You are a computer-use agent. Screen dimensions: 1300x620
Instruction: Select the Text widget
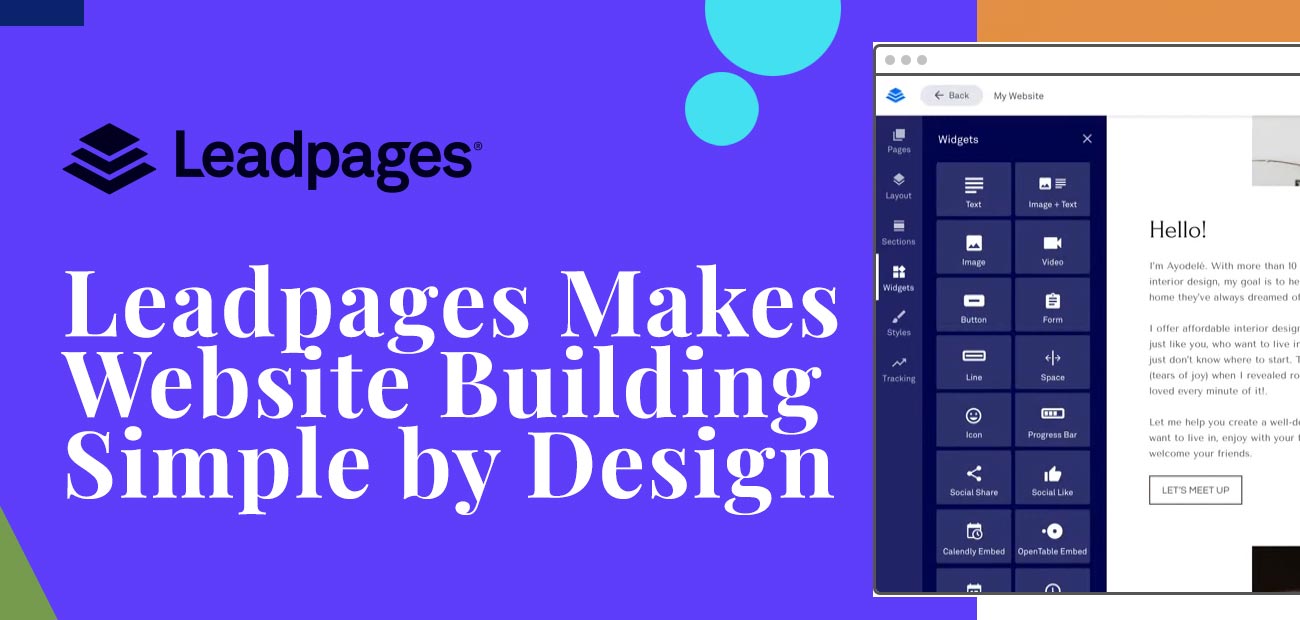(973, 189)
